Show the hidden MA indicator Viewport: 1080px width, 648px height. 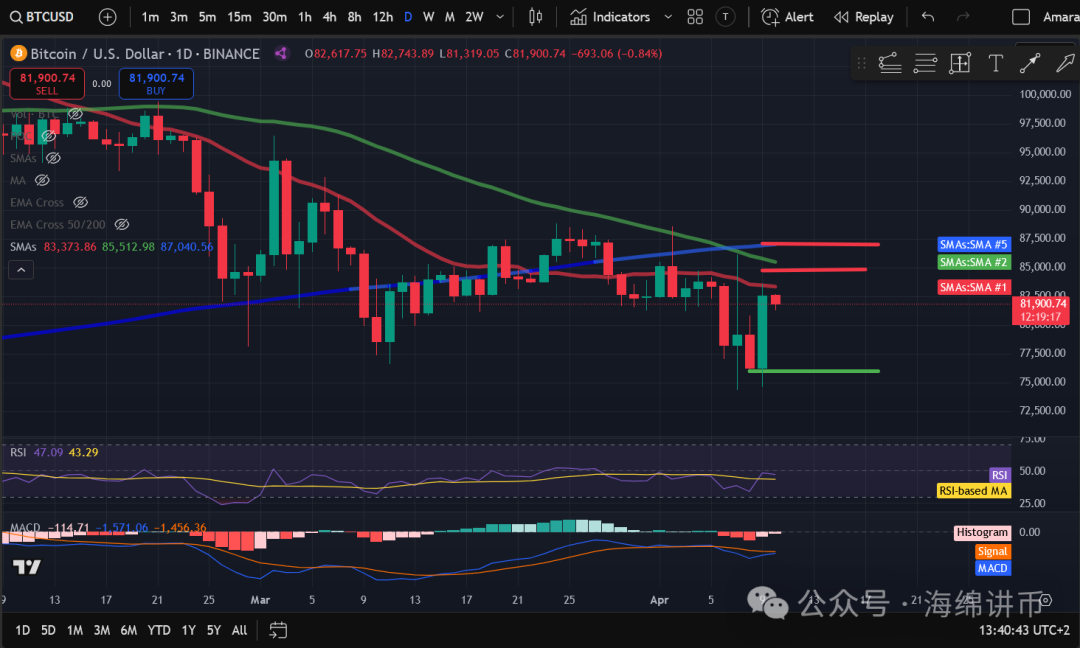42,180
